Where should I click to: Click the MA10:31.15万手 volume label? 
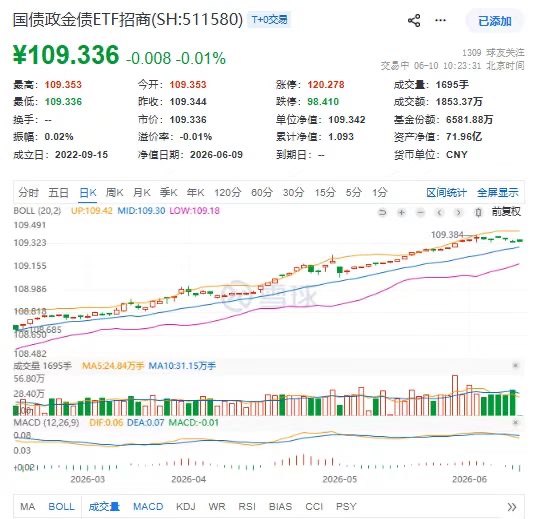(182, 366)
